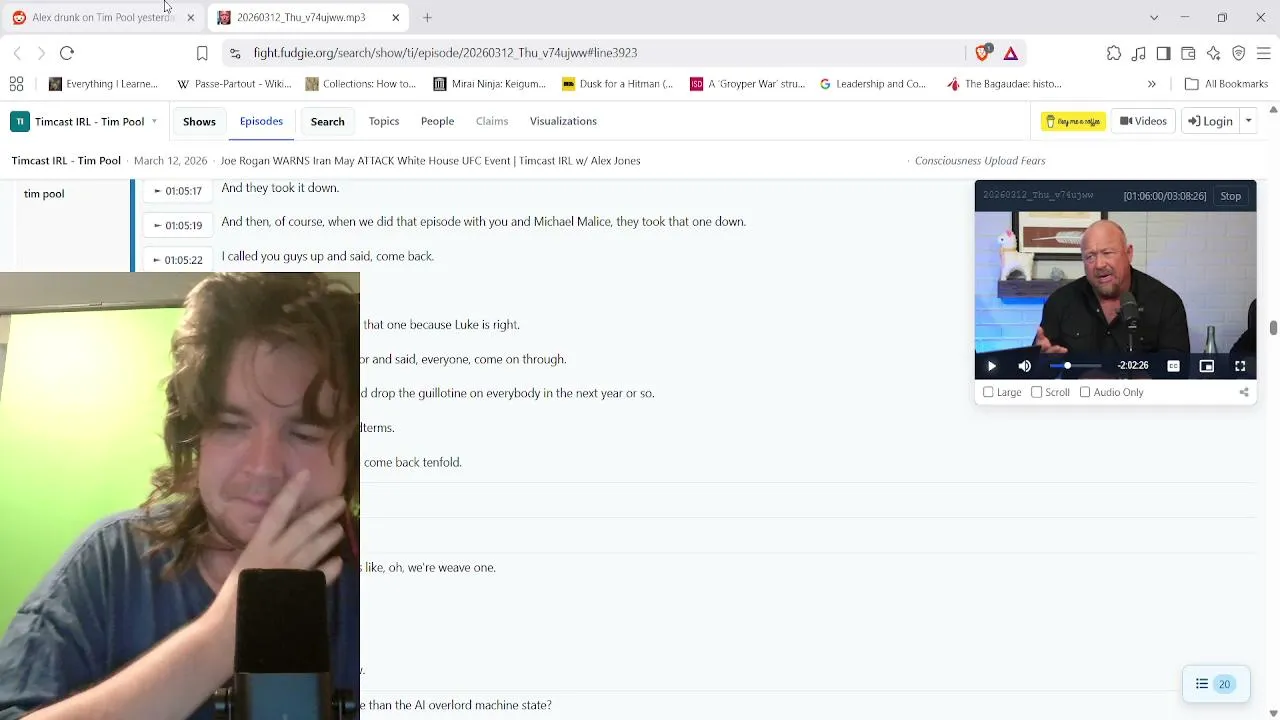
Task: Open the 'Everything I Learne...' bookmark
Action: [x=103, y=84]
